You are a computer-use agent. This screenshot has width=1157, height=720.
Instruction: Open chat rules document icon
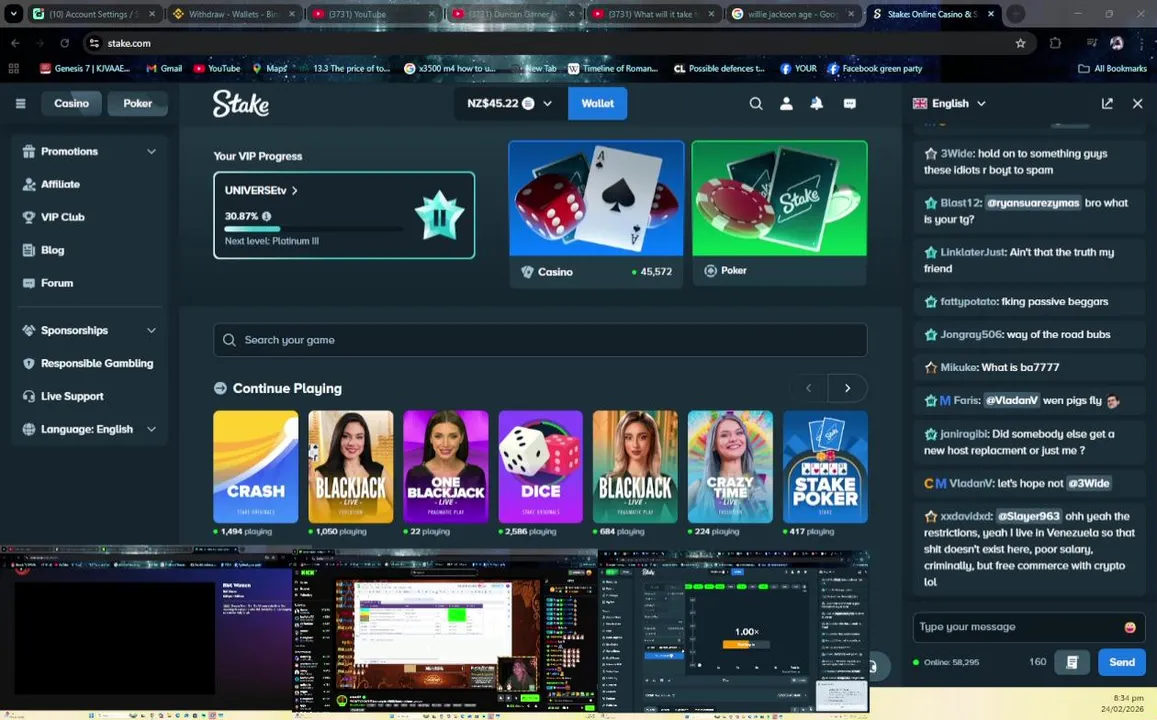1072,662
